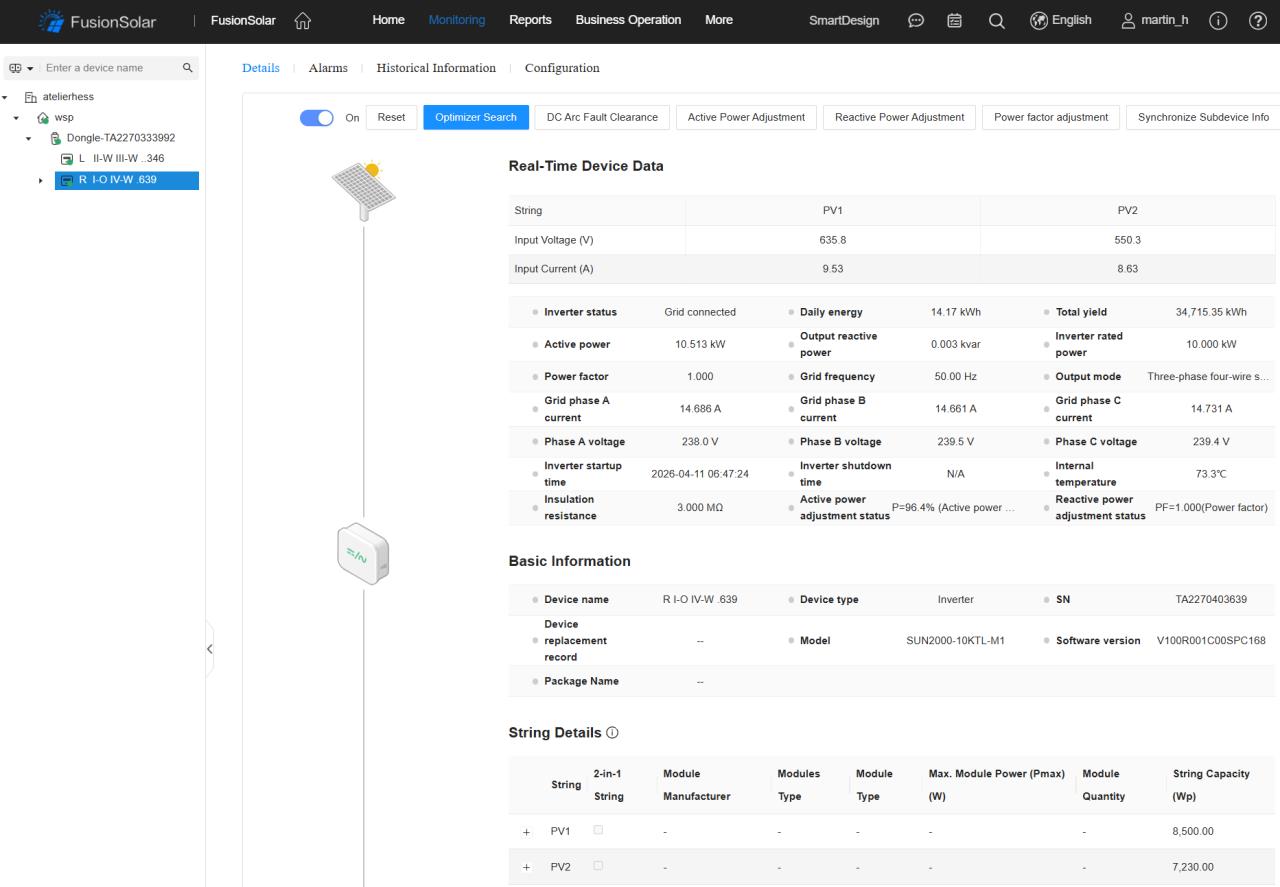Open the Reports menu

click(530, 21)
